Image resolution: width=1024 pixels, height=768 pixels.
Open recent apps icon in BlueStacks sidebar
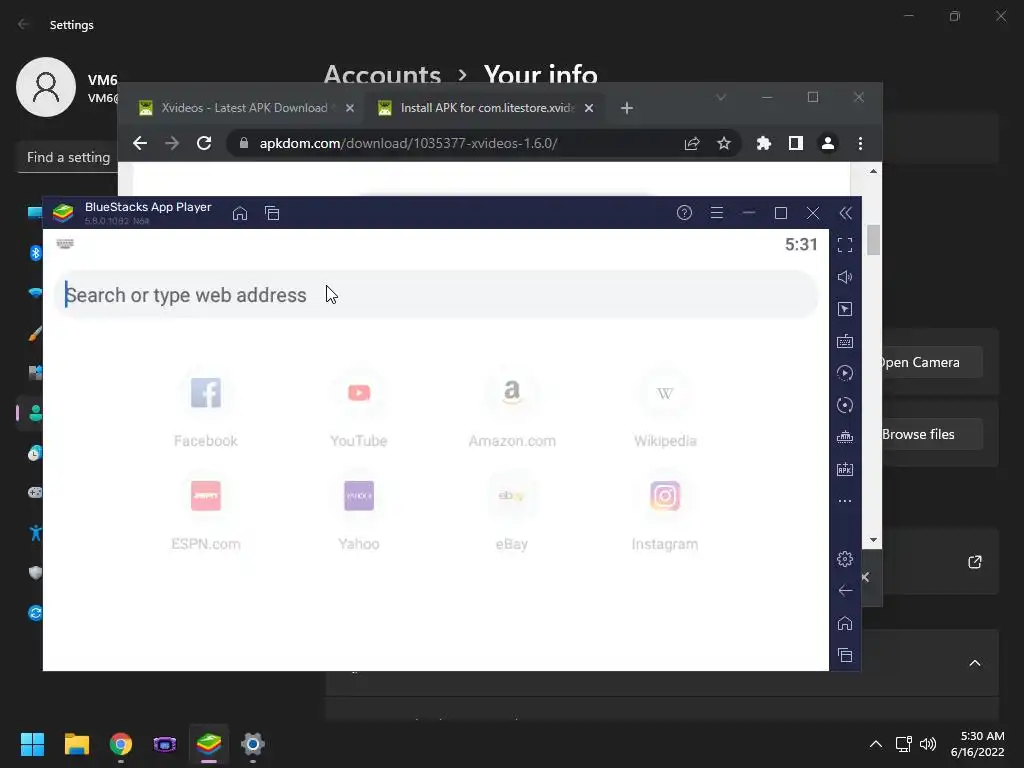click(x=845, y=655)
